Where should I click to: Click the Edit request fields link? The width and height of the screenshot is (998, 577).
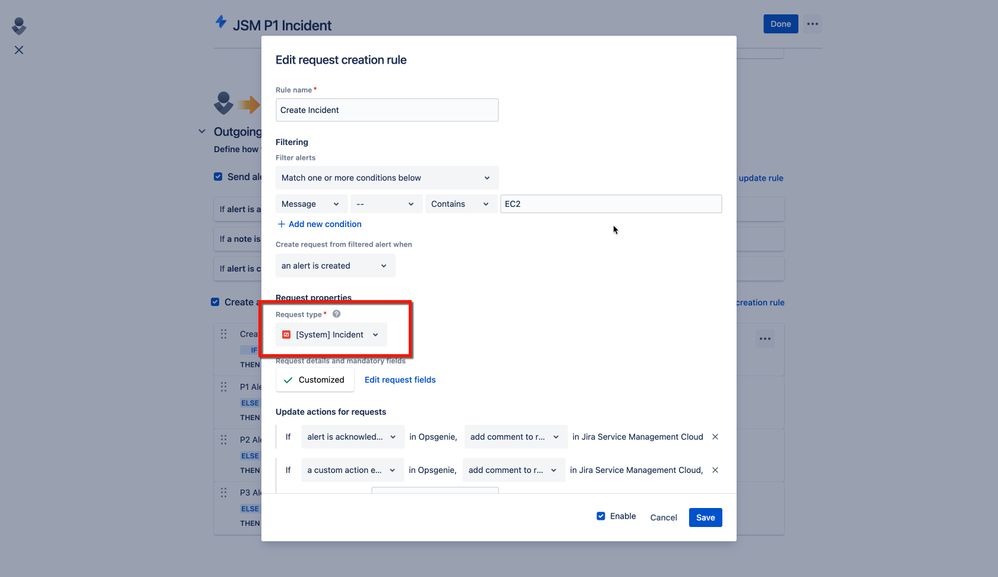400,380
